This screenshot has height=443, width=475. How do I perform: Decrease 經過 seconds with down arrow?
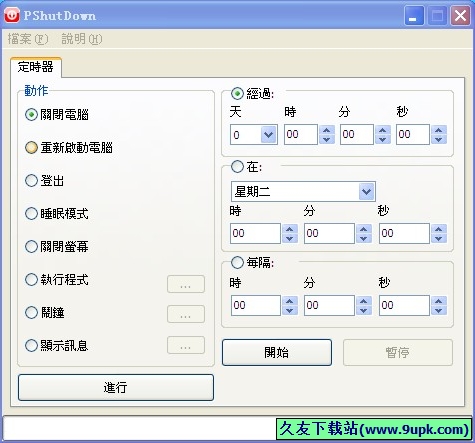click(x=439, y=139)
